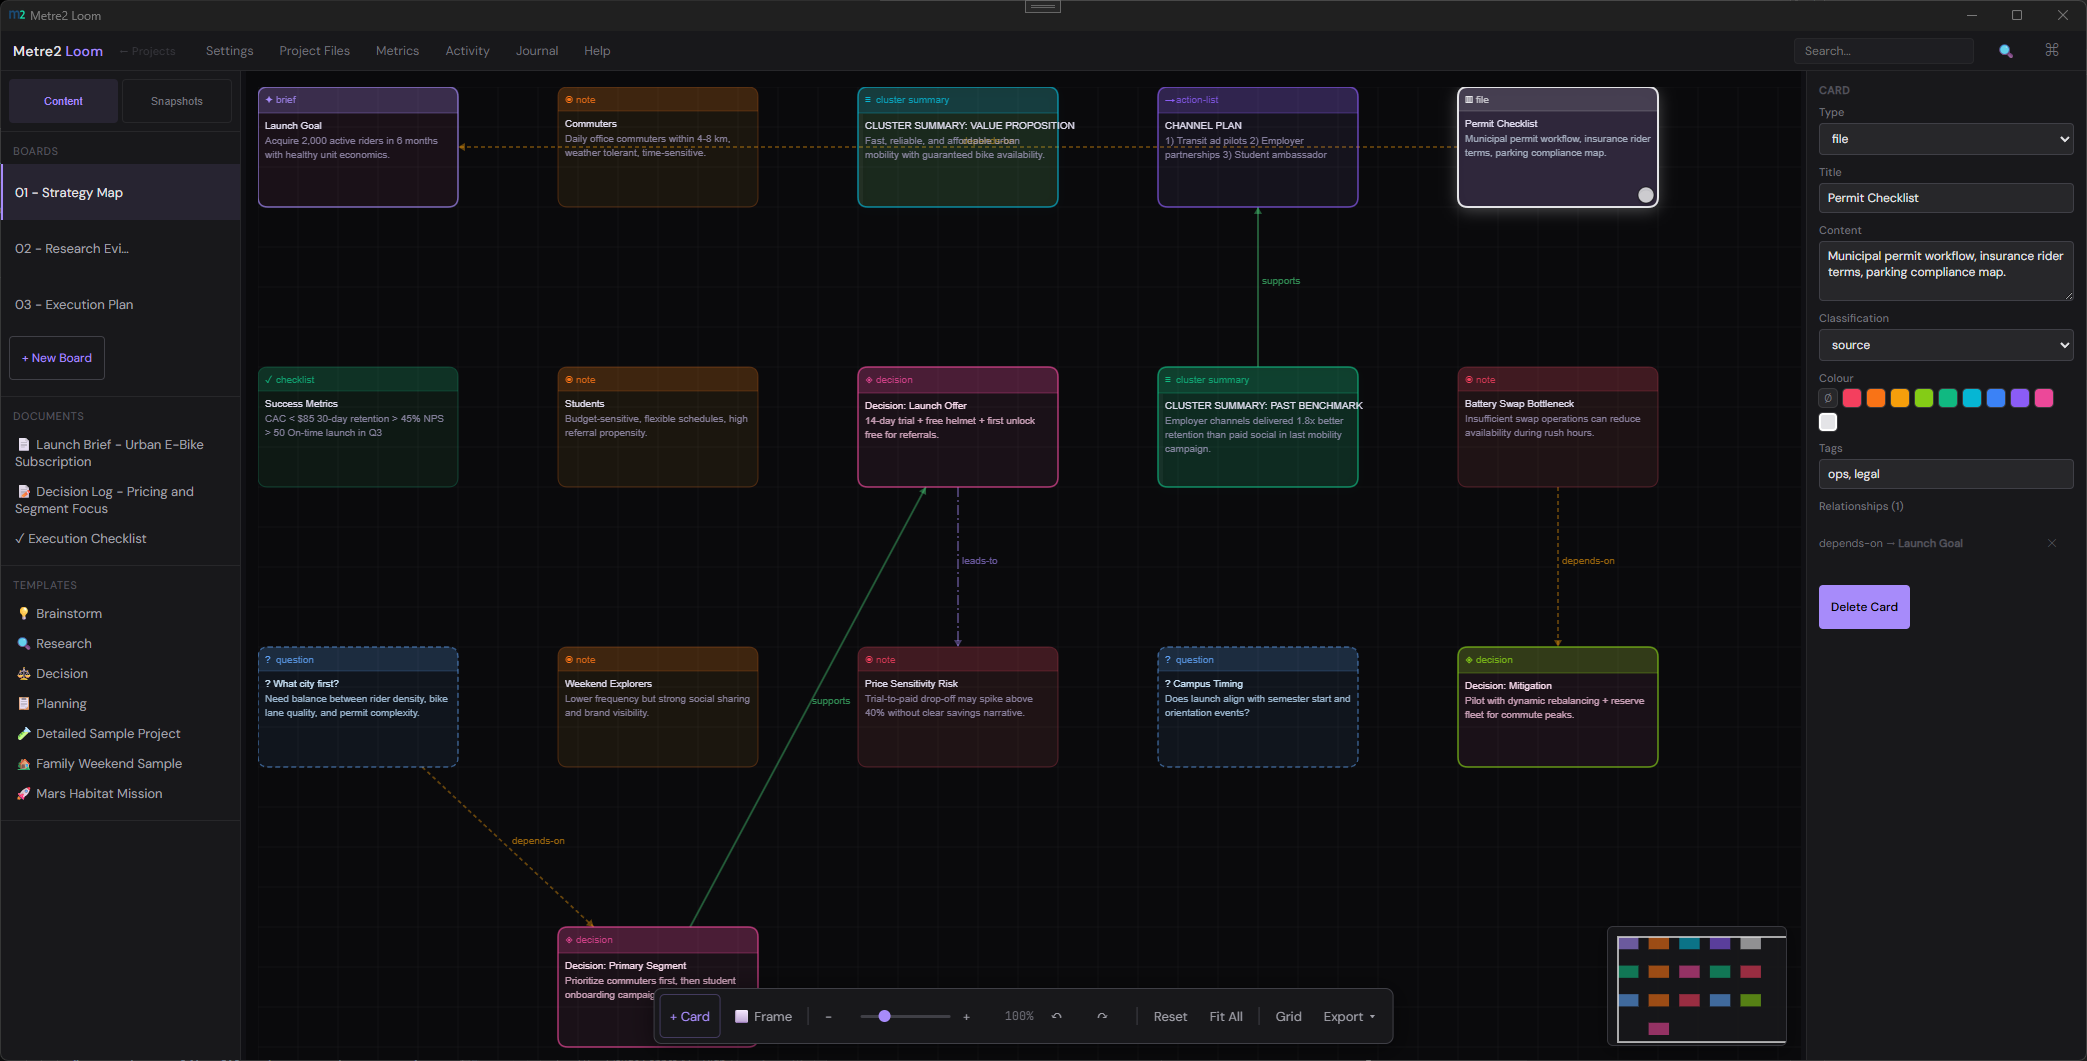2087x1061 pixels.
Task: Open the Metrics menu
Action: 397,51
